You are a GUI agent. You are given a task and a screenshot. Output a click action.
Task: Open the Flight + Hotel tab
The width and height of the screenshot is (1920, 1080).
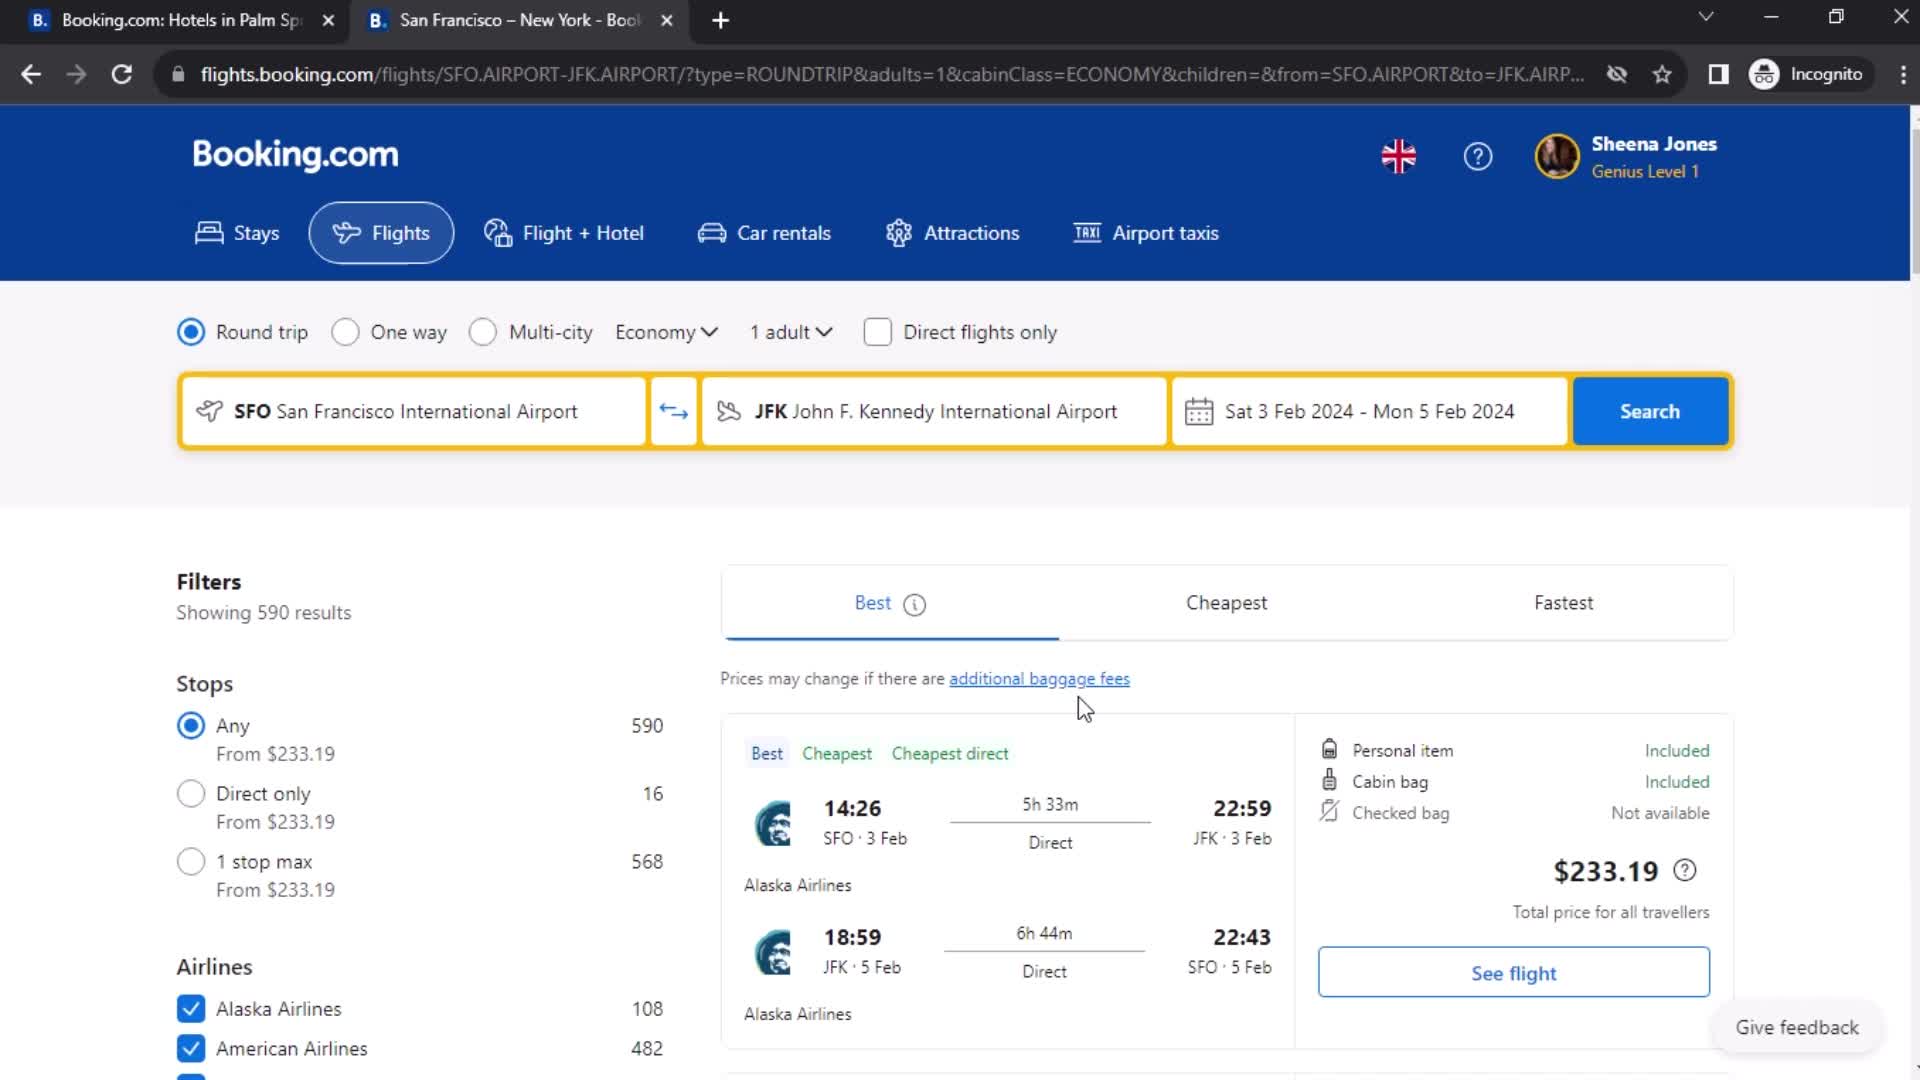point(564,233)
